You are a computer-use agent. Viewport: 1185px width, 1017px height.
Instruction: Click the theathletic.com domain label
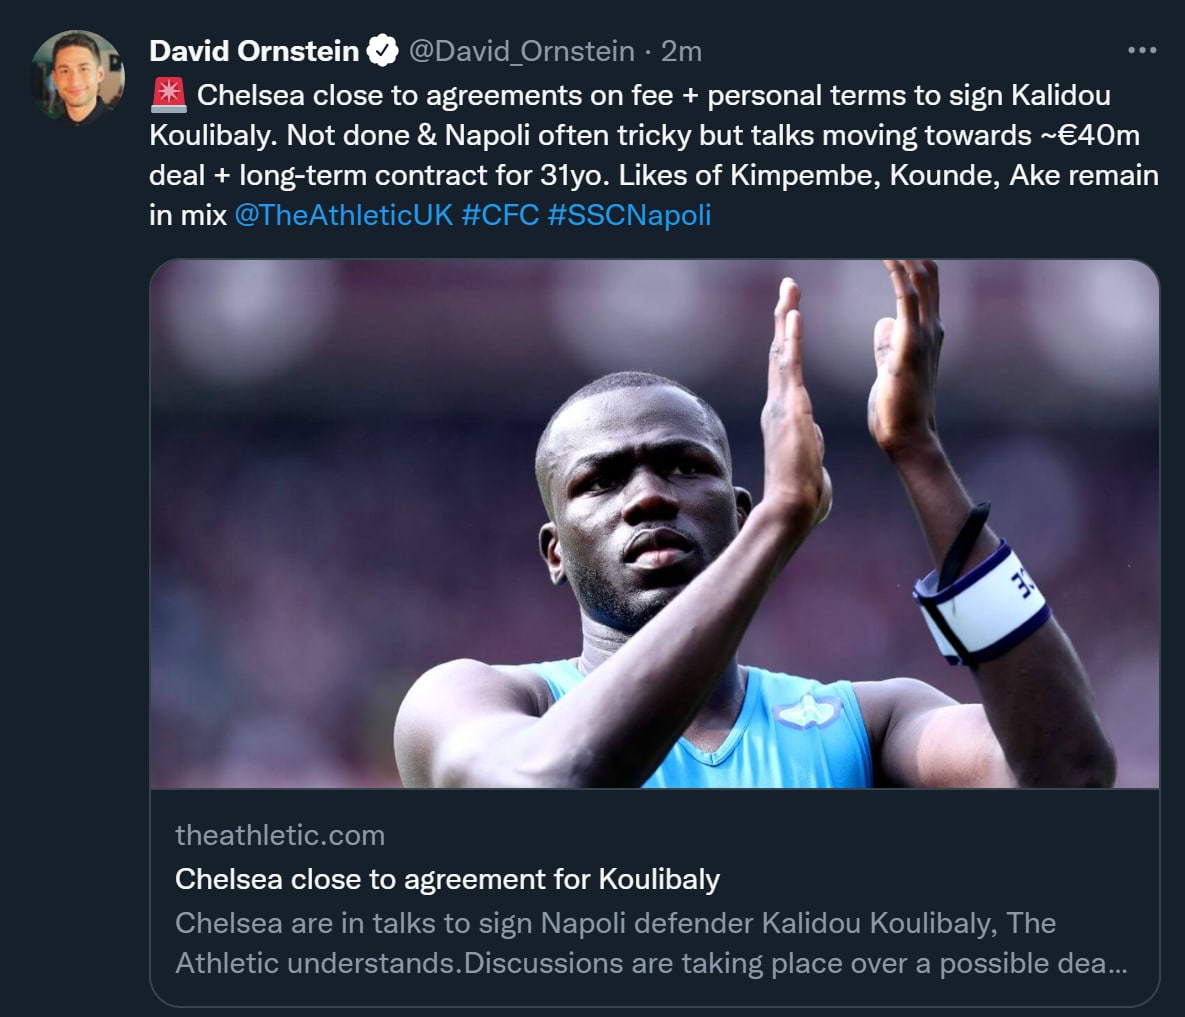[280, 835]
